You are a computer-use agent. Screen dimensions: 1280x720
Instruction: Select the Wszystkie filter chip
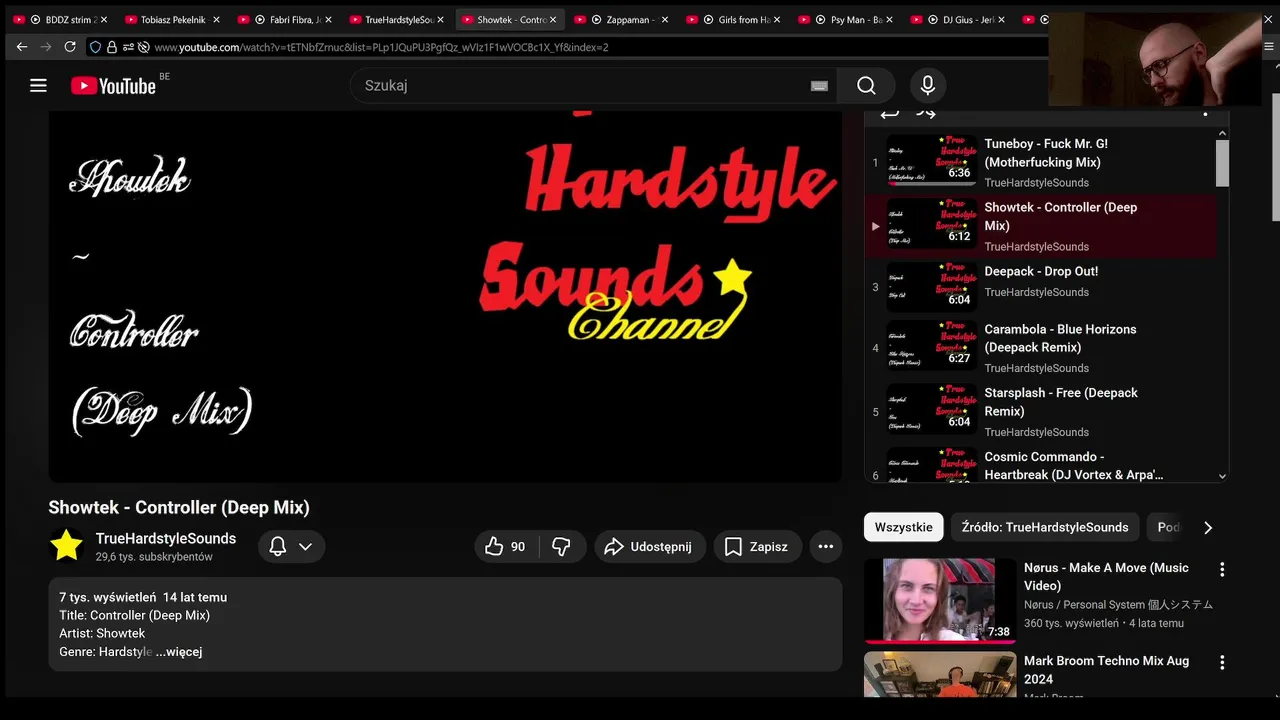coord(904,527)
